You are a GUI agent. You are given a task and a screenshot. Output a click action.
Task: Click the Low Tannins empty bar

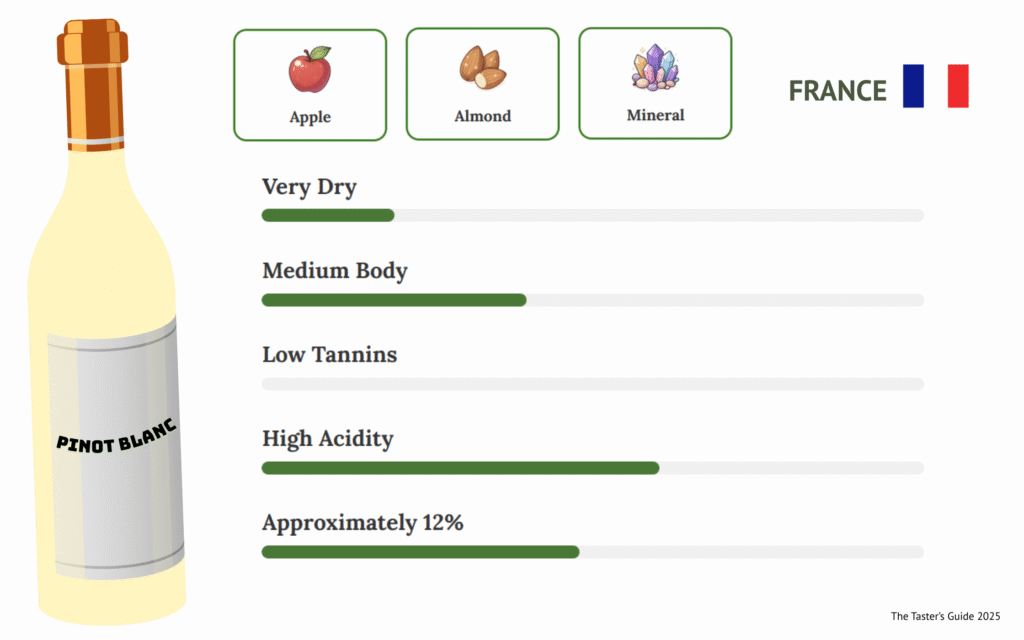(x=592, y=384)
